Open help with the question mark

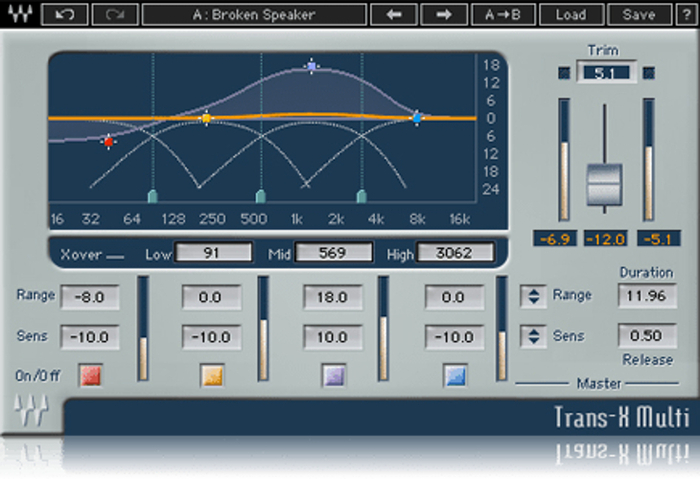686,14
